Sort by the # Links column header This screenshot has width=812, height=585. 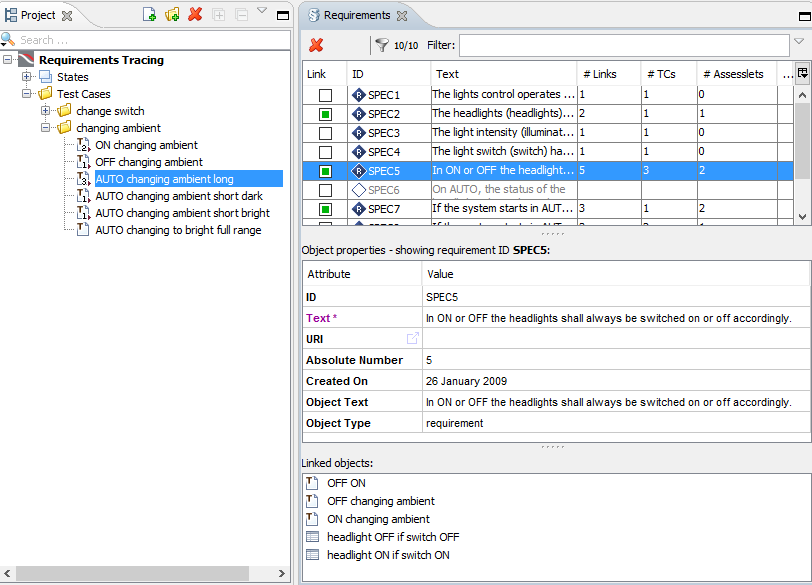(608, 74)
